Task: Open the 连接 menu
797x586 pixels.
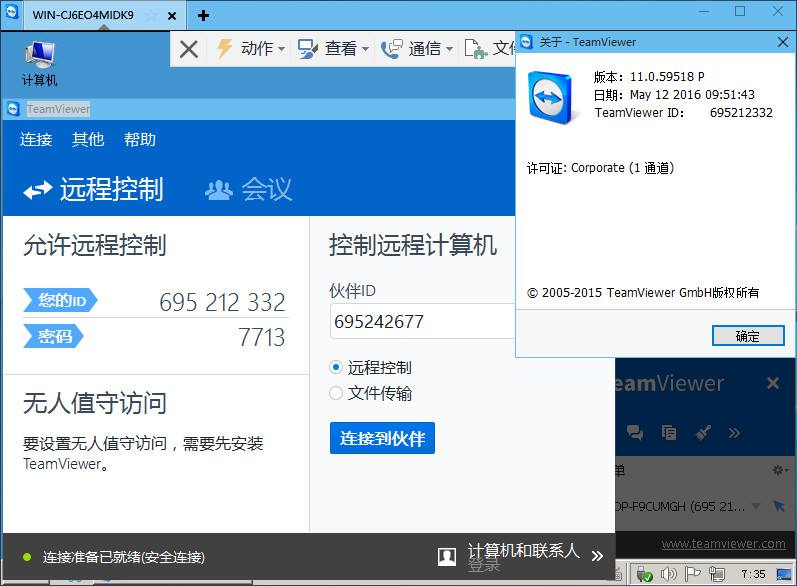Action: 36,139
